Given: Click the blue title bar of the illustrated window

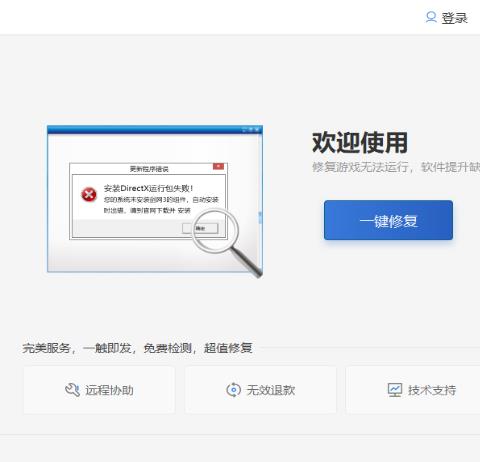Looking at the screenshot, I should [155, 130].
